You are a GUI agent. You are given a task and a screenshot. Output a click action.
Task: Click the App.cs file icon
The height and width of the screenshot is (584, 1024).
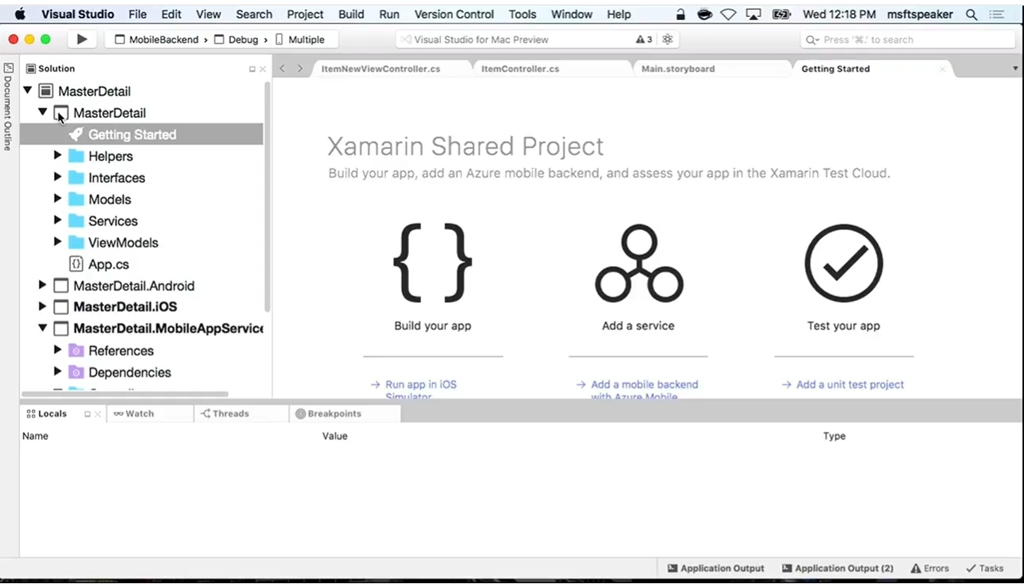[x=76, y=264]
